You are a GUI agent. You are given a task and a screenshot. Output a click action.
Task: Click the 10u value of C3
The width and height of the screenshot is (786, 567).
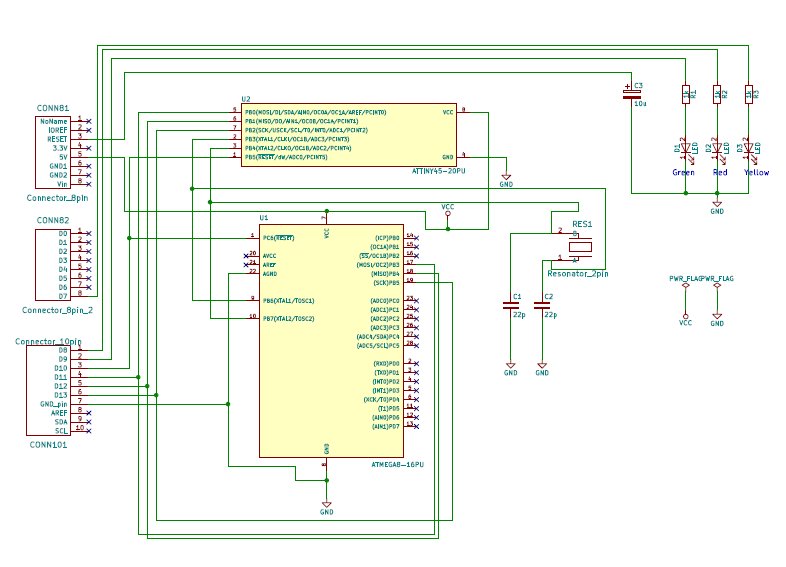click(640, 104)
